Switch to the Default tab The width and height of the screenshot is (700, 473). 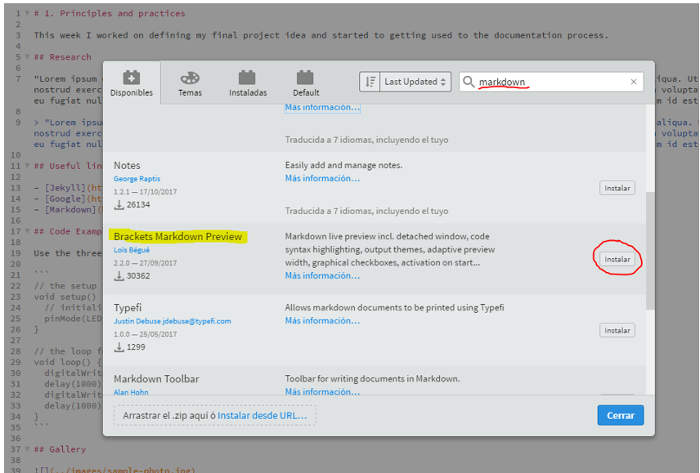pyautogui.click(x=306, y=83)
